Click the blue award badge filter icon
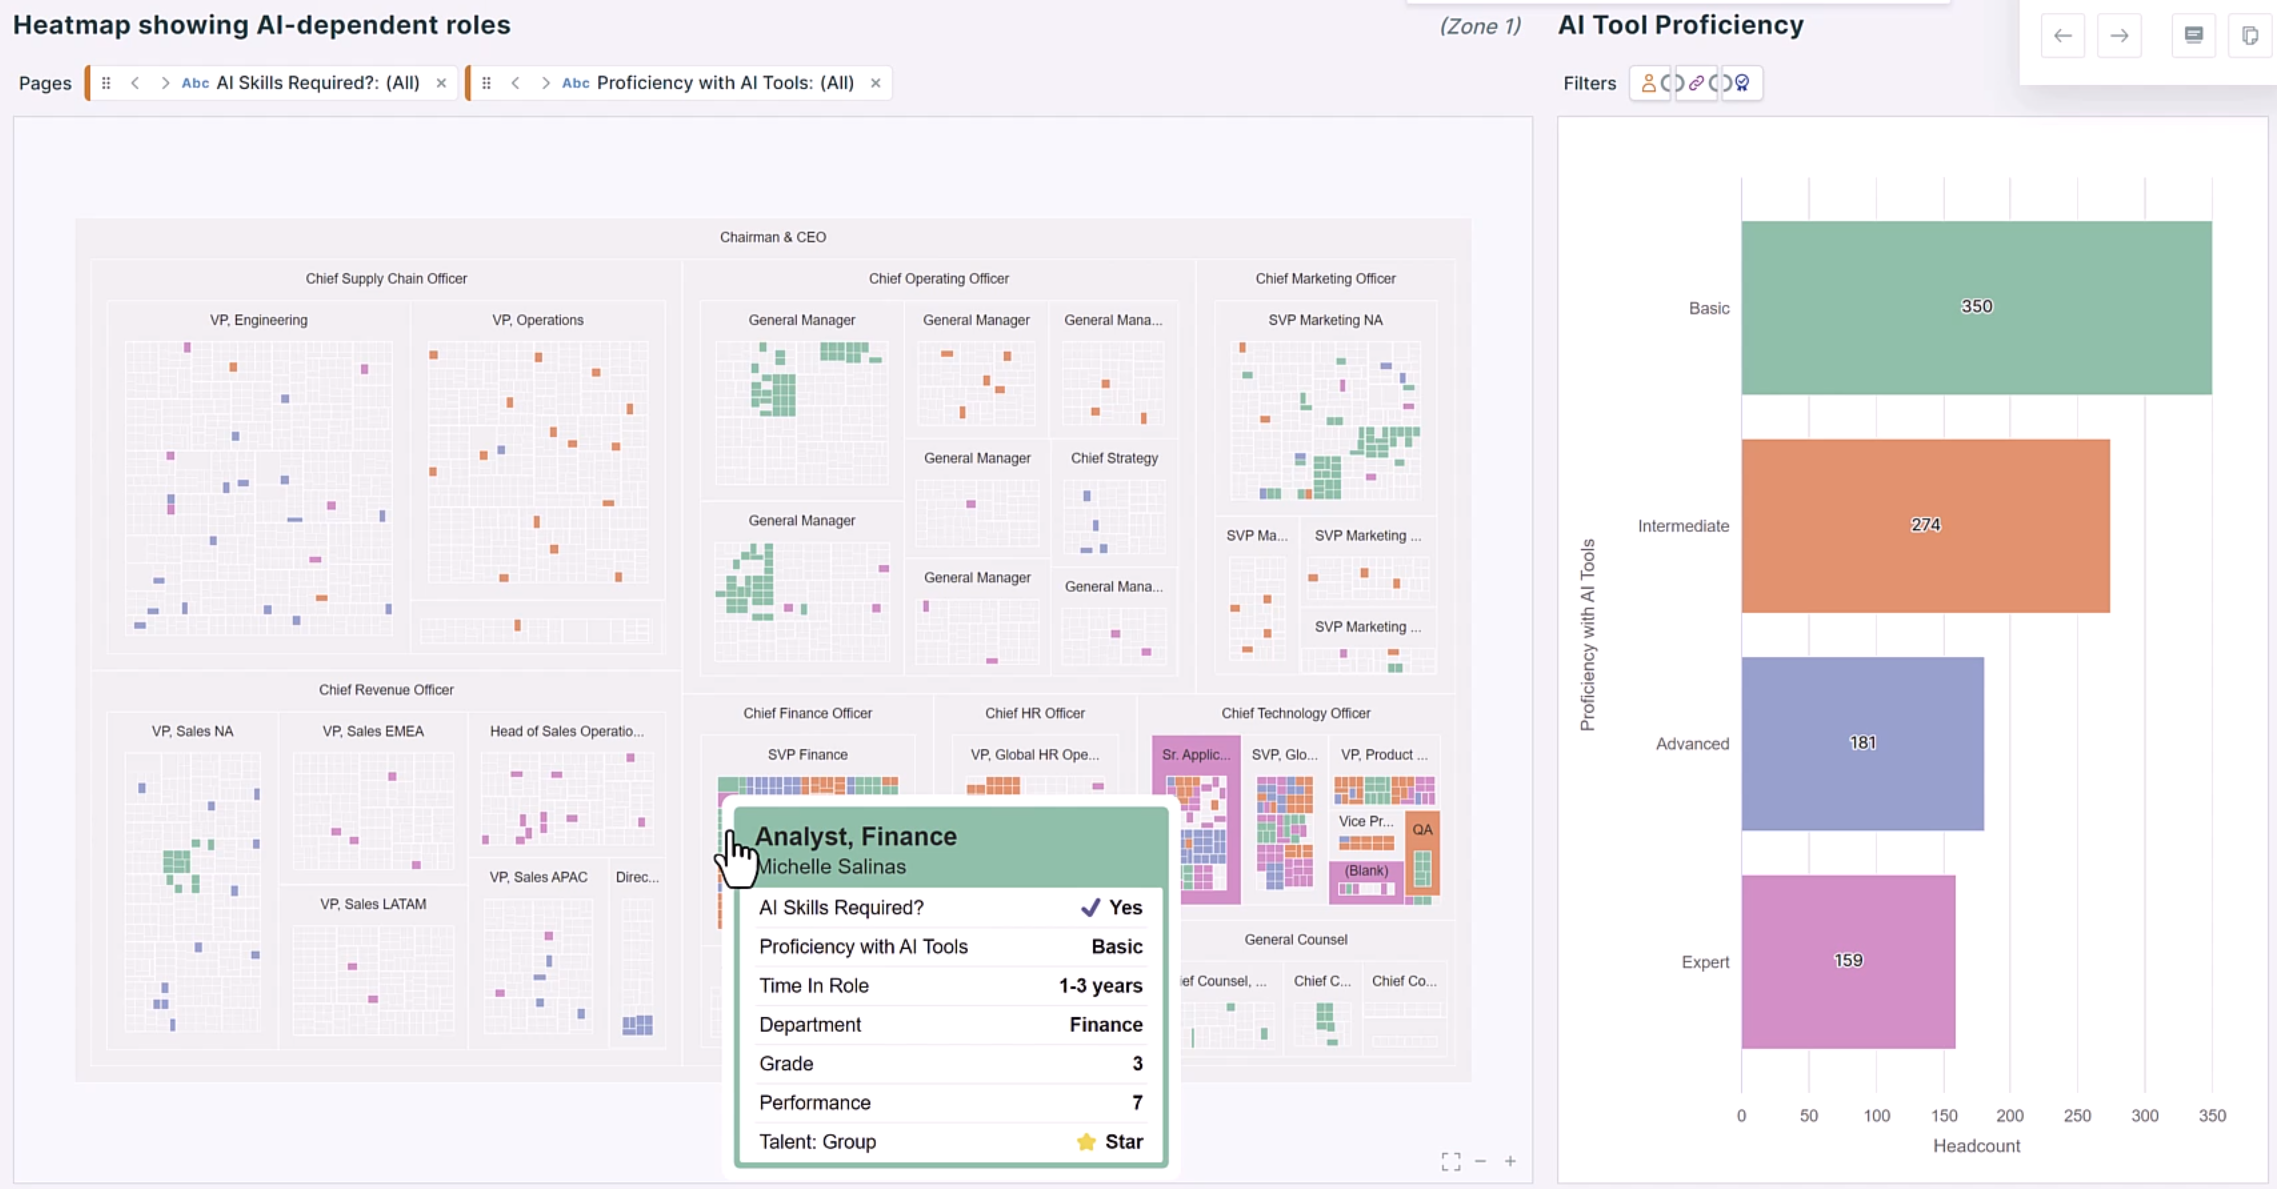 pos(1742,83)
